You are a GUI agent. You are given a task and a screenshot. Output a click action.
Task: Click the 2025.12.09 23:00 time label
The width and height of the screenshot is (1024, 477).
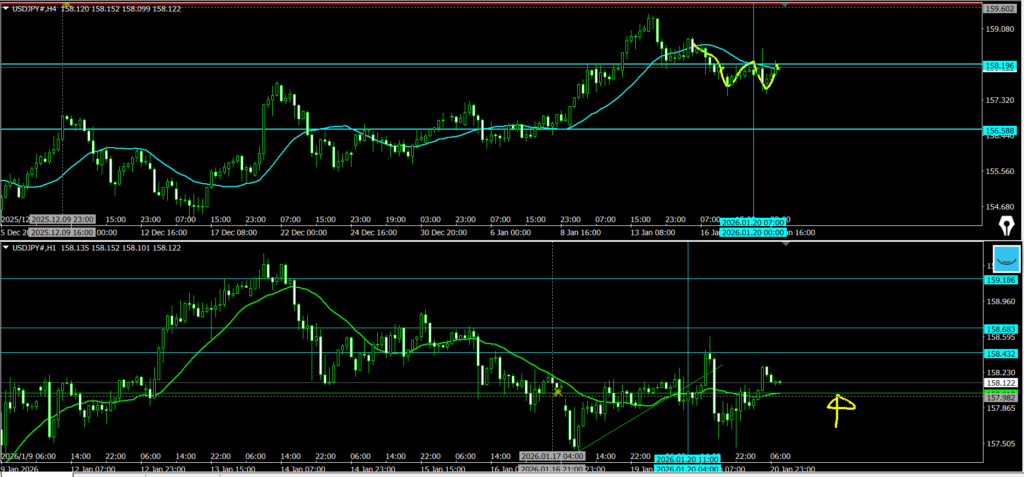click(62, 219)
